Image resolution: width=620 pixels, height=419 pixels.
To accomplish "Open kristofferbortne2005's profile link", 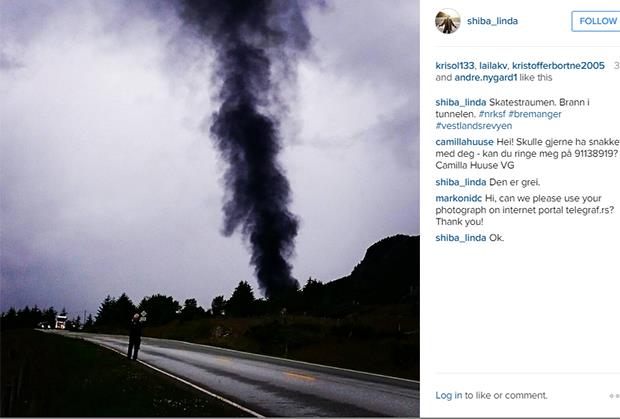I will click(558, 66).
